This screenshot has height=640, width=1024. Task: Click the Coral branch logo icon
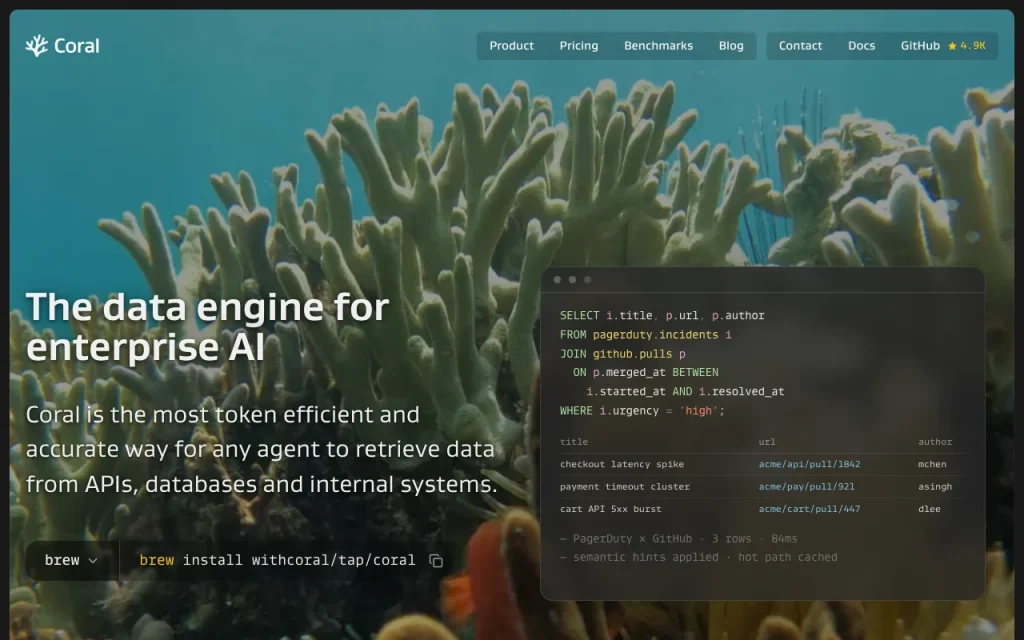click(37, 46)
